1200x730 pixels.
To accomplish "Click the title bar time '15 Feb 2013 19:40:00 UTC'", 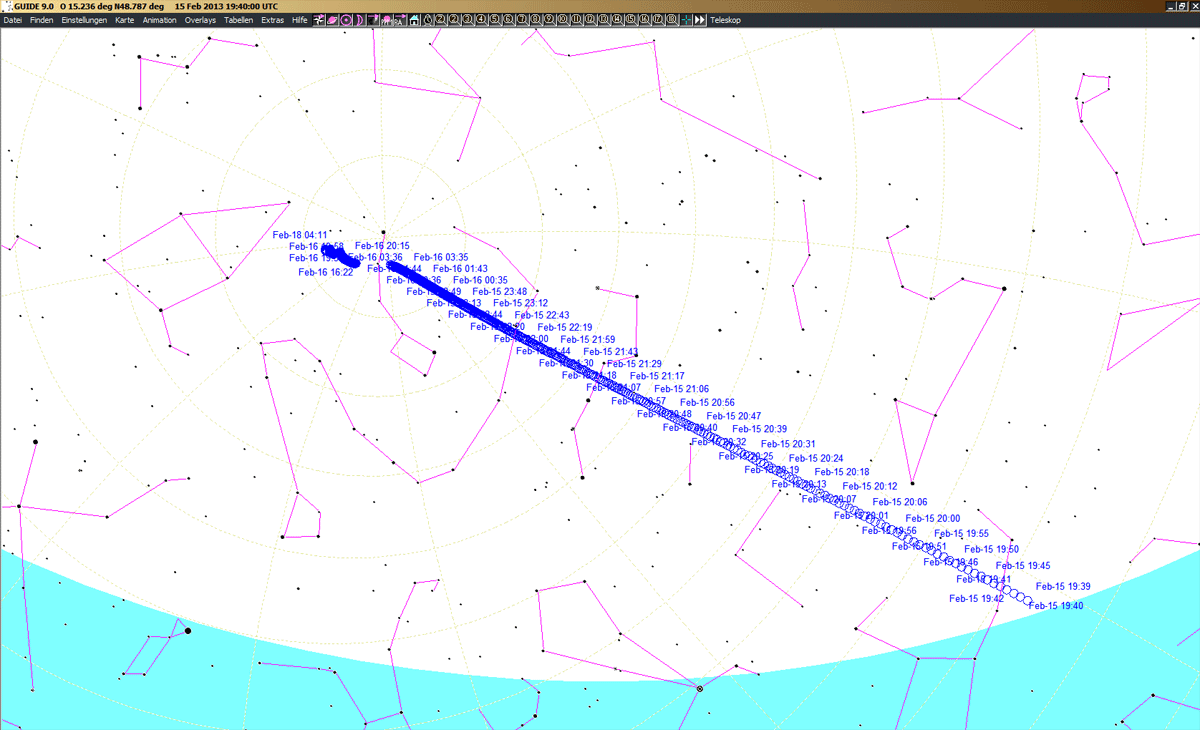I will point(227,6).
